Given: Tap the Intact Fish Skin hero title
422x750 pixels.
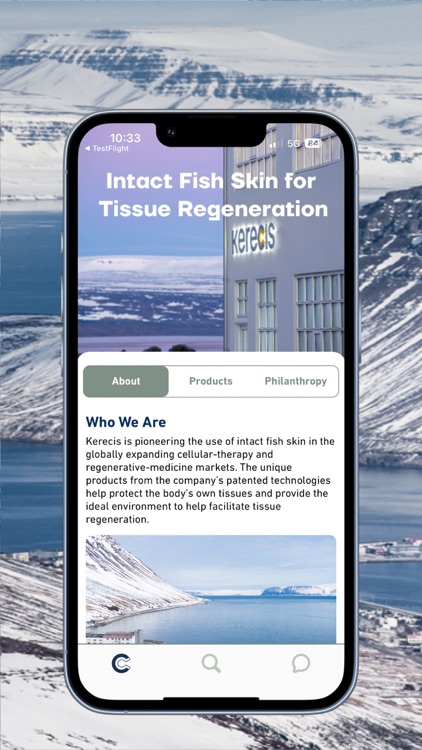Looking at the screenshot, I should pos(213,195).
